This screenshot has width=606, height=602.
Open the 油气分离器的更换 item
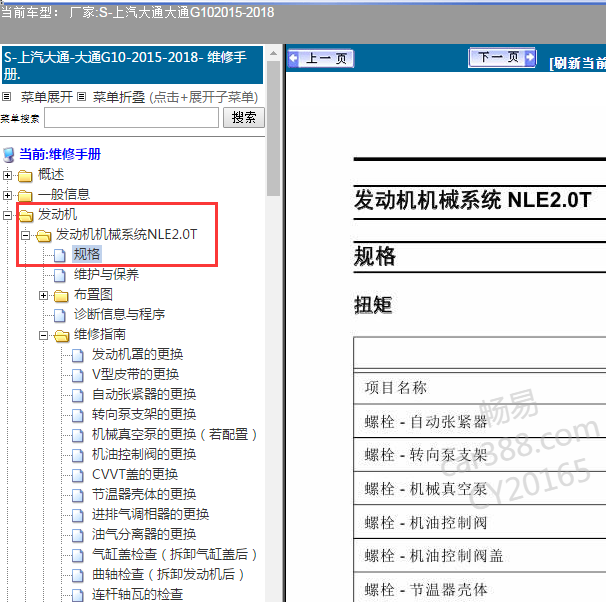coord(144,535)
